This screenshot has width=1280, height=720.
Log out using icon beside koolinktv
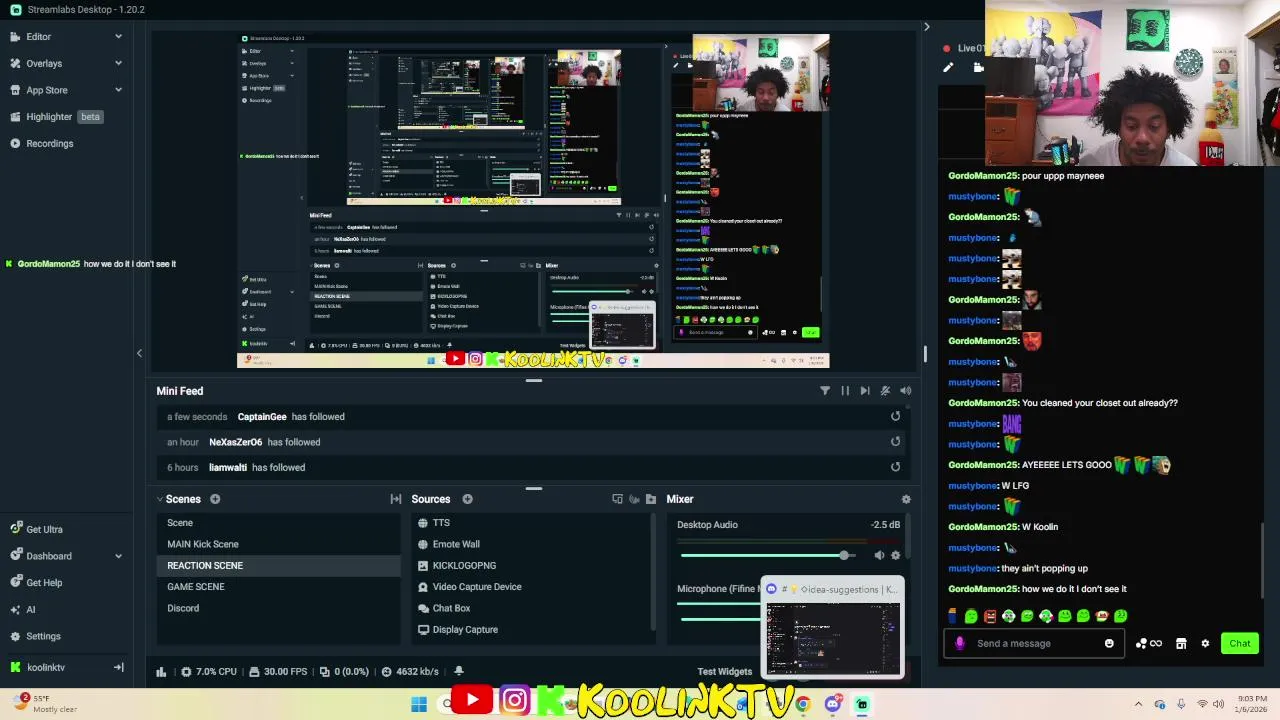pos(118,667)
